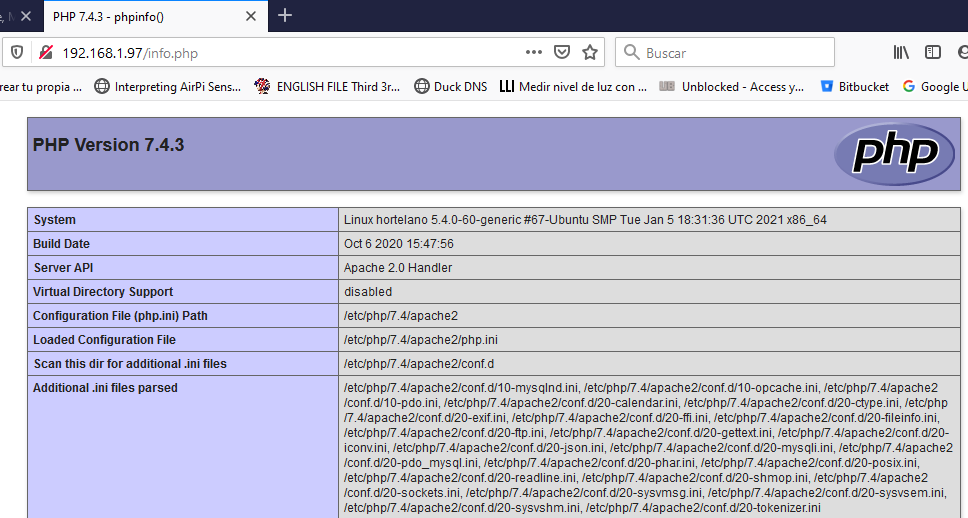Open the Duck DNS bookmark
The image size is (968, 518).
coord(451,87)
